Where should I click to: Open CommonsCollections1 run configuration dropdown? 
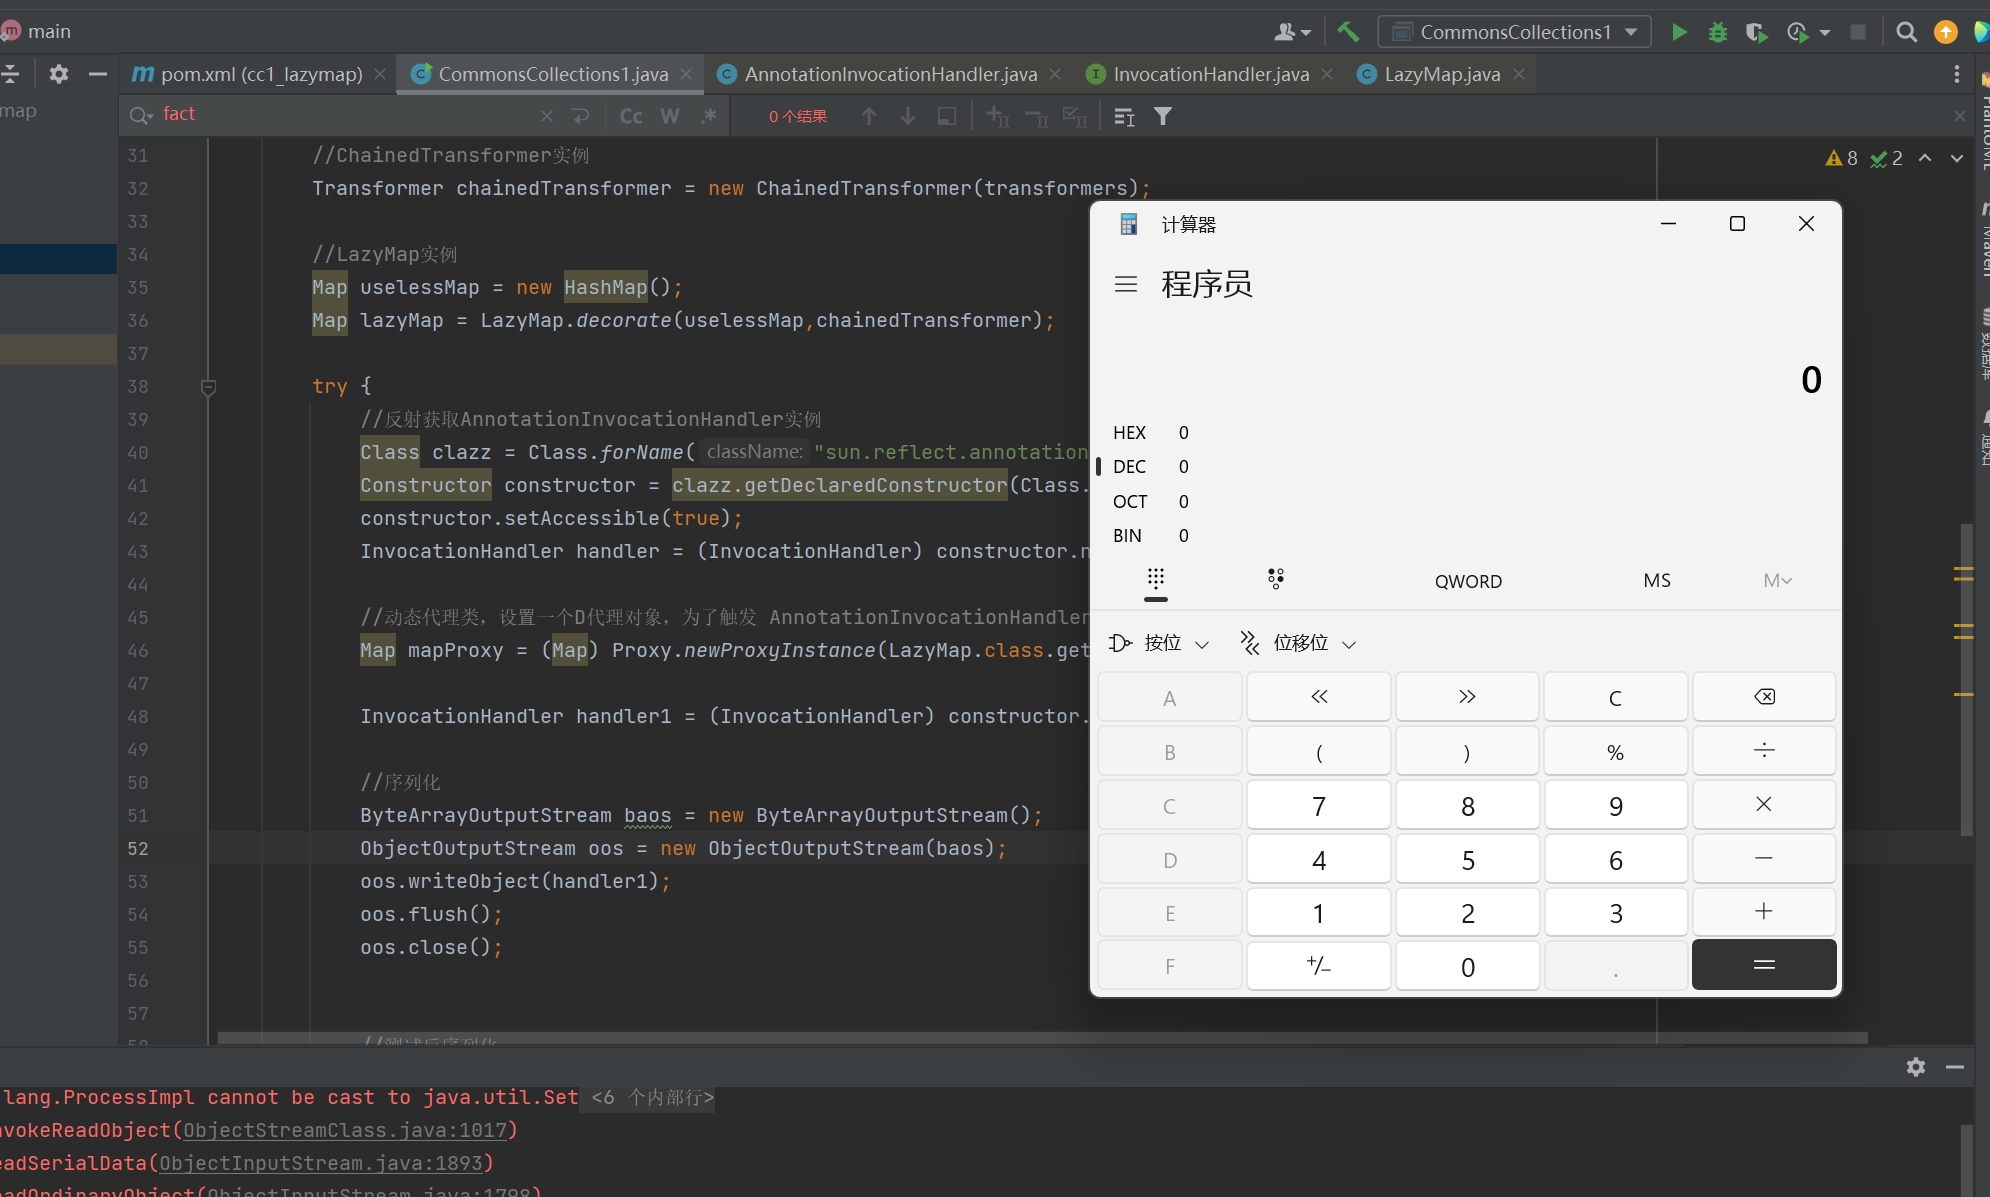1514,32
